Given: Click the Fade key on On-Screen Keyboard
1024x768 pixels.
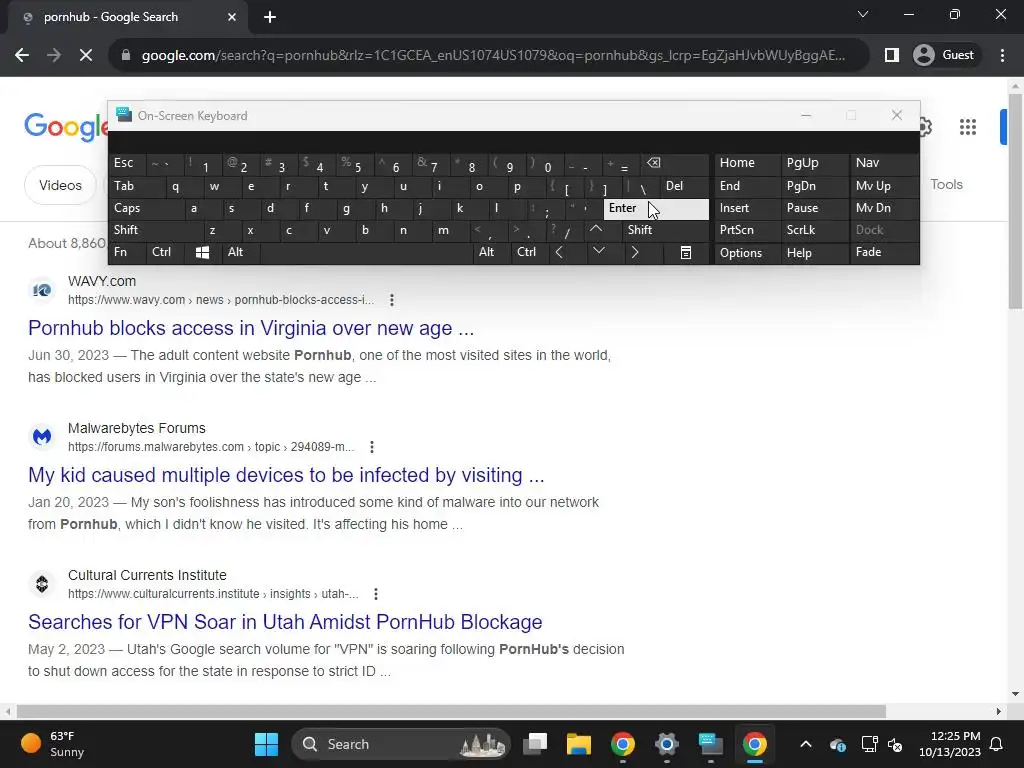Looking at the screenshot, I should point(884,252).
